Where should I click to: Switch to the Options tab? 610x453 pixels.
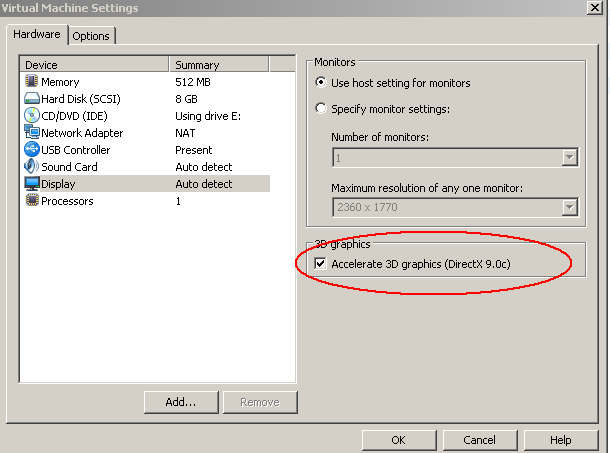[x=91, y=36]
